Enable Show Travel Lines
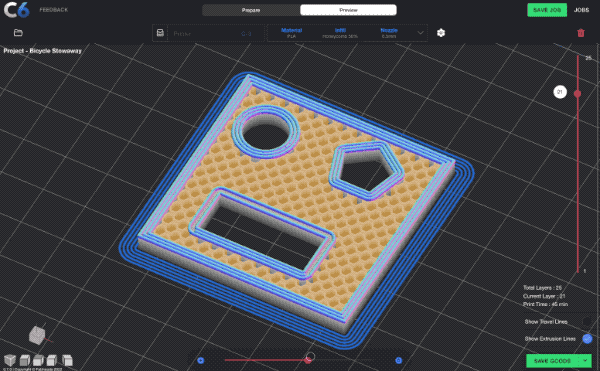 coord(586,322)
